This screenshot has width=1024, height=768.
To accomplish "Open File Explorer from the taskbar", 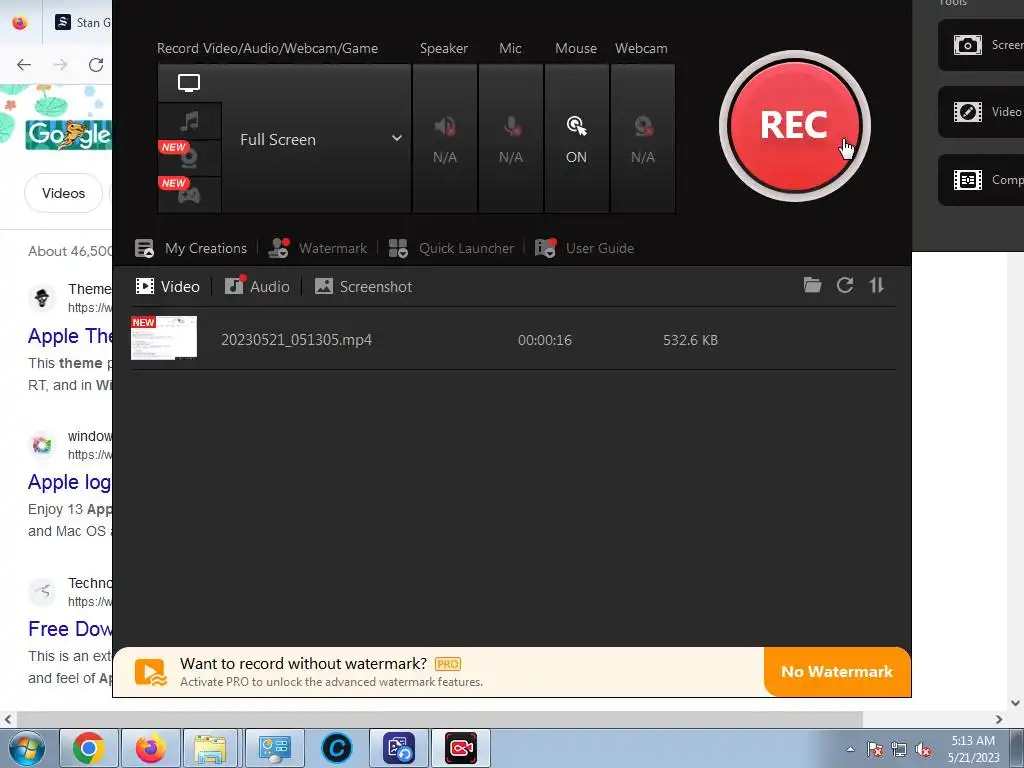I will pos(210,748).
